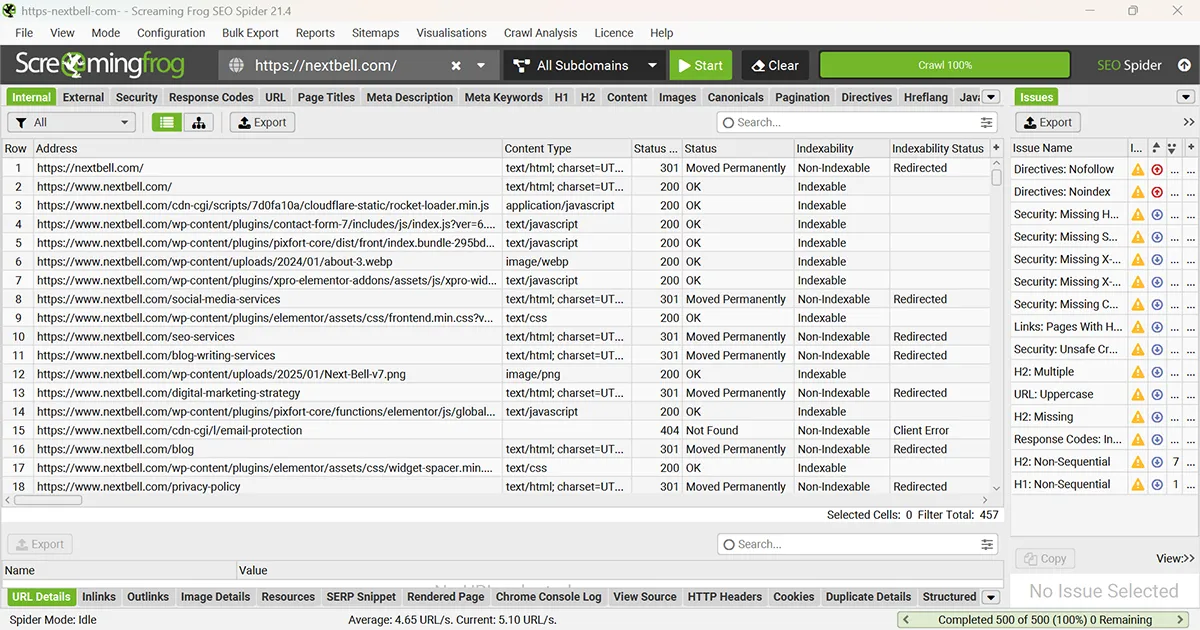This screenshot has height=630, width=1200.
Task: Switch to list view icon
Action: point(167,122)
